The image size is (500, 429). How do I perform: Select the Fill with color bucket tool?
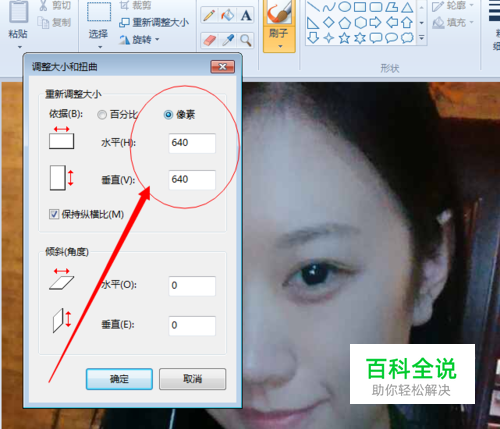pos(227,15)
